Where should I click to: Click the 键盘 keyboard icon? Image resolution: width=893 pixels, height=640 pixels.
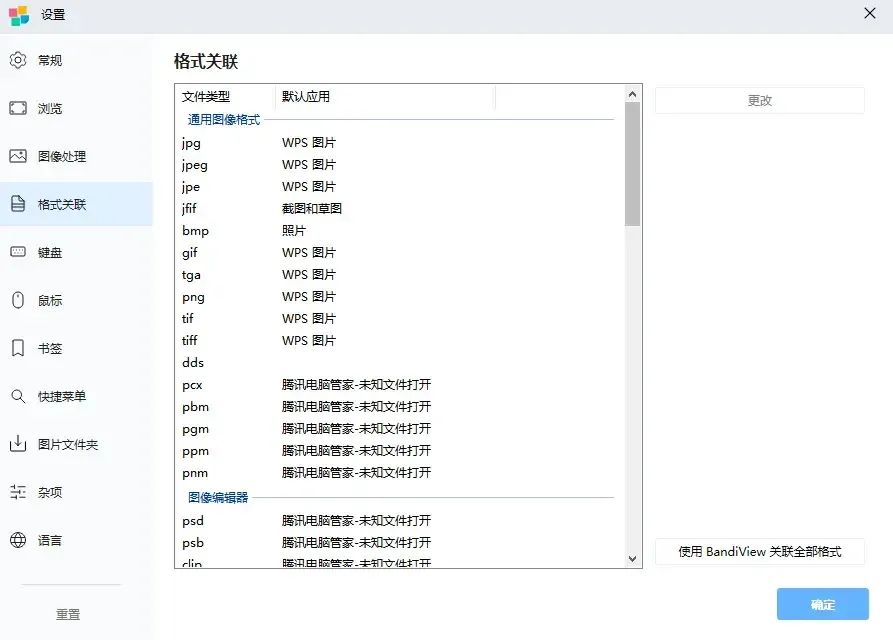[x=18, y=252]
